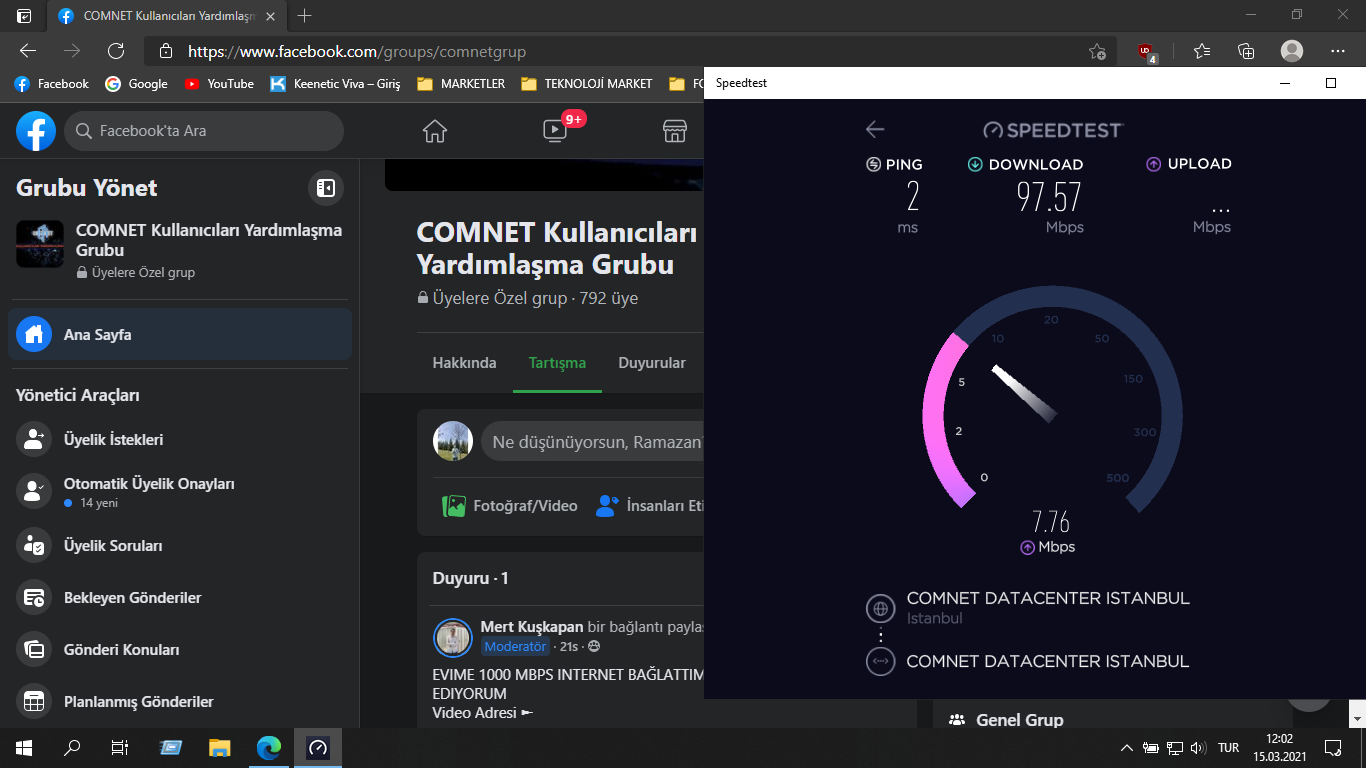This screenshot has width=1366, height=768.
Task: Expand TEKNOLOJİ MARKET bookmarks folder
Action: [x=586, y=84]
